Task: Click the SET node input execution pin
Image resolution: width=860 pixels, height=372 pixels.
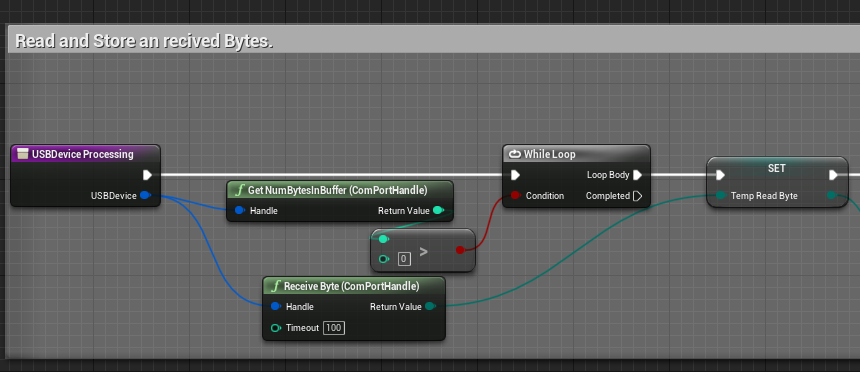Action: pyautogui.click(x=720, y=175)
